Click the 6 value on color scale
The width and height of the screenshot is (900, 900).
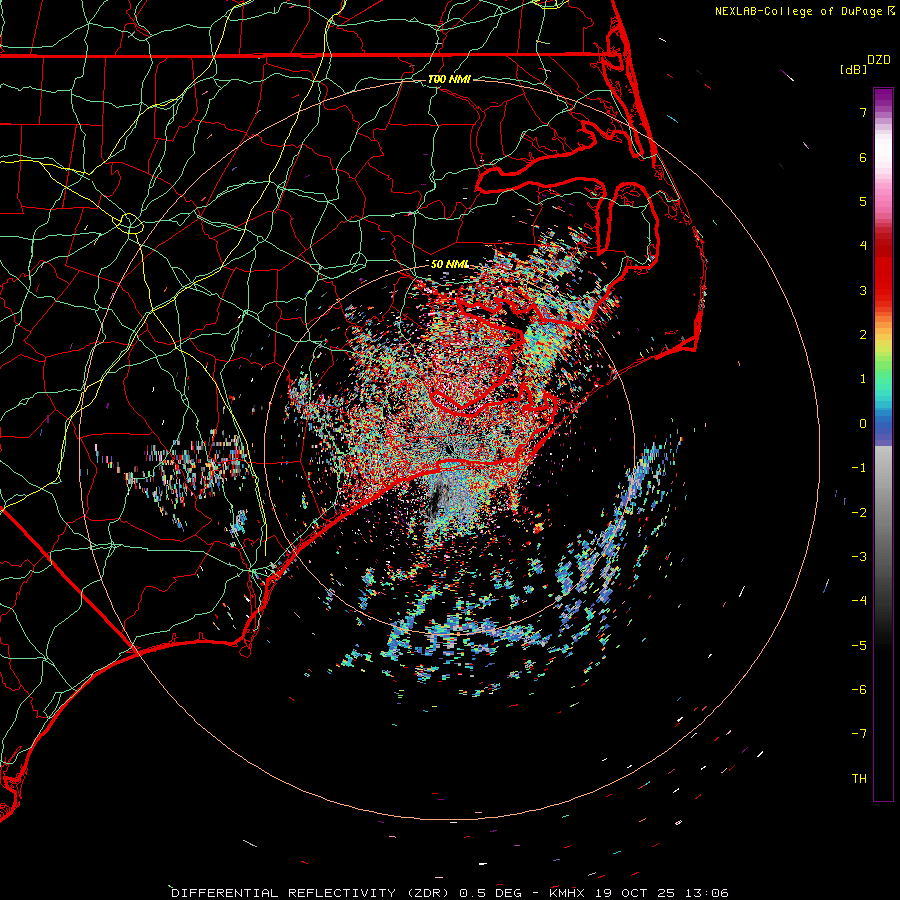[x=863, y=157]
